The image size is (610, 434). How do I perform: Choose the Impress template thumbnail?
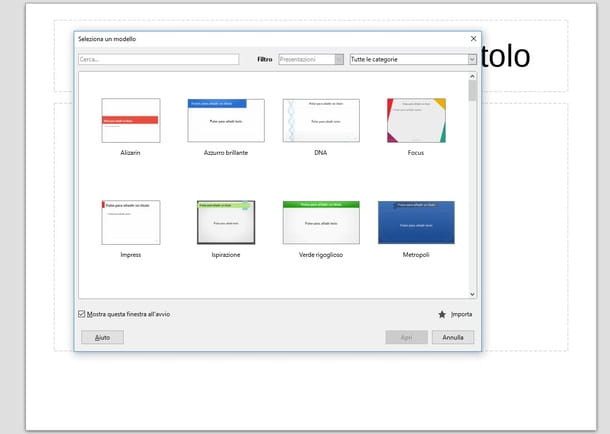click(130, 222)
